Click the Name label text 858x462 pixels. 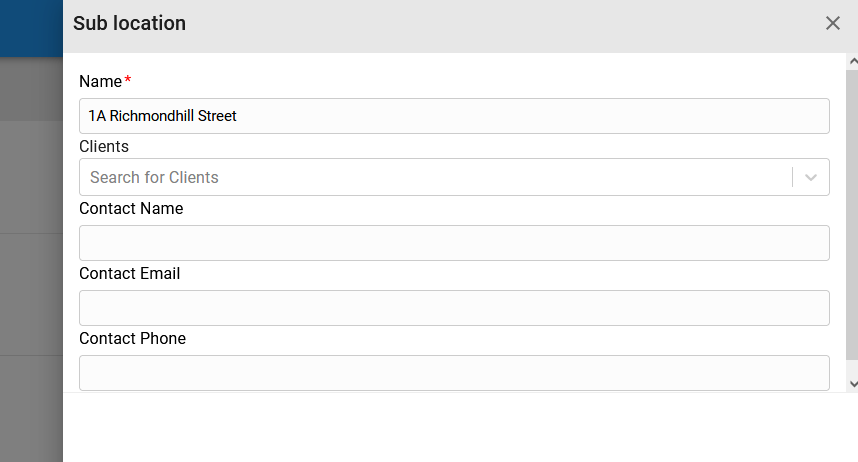[101, 82]
